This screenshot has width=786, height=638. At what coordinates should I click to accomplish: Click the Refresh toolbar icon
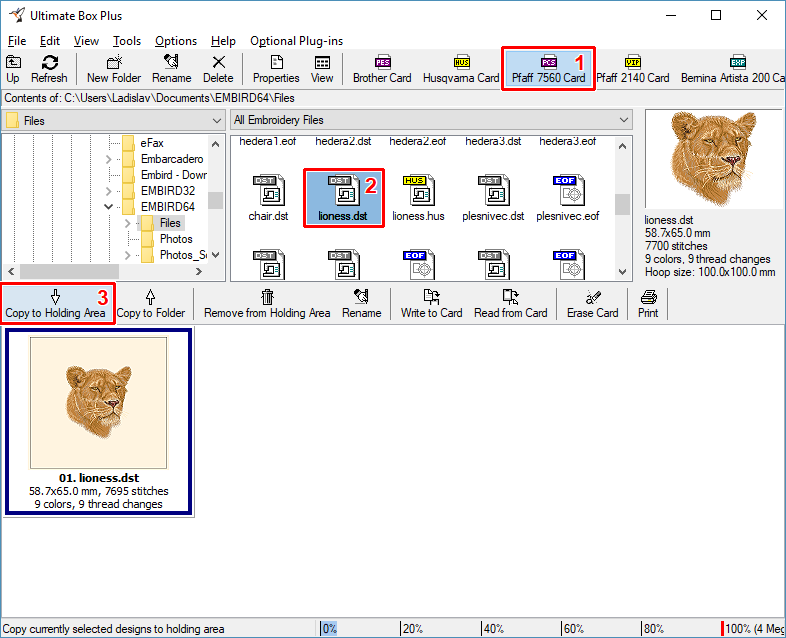[x=49, y=69]
